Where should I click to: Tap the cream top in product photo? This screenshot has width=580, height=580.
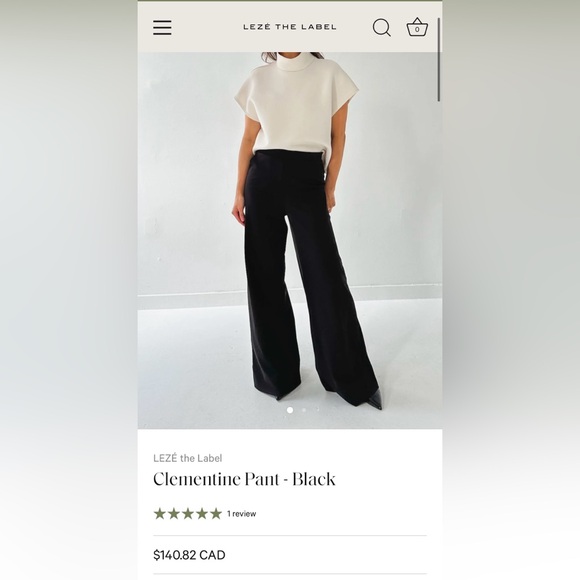[x=296, y=105]
